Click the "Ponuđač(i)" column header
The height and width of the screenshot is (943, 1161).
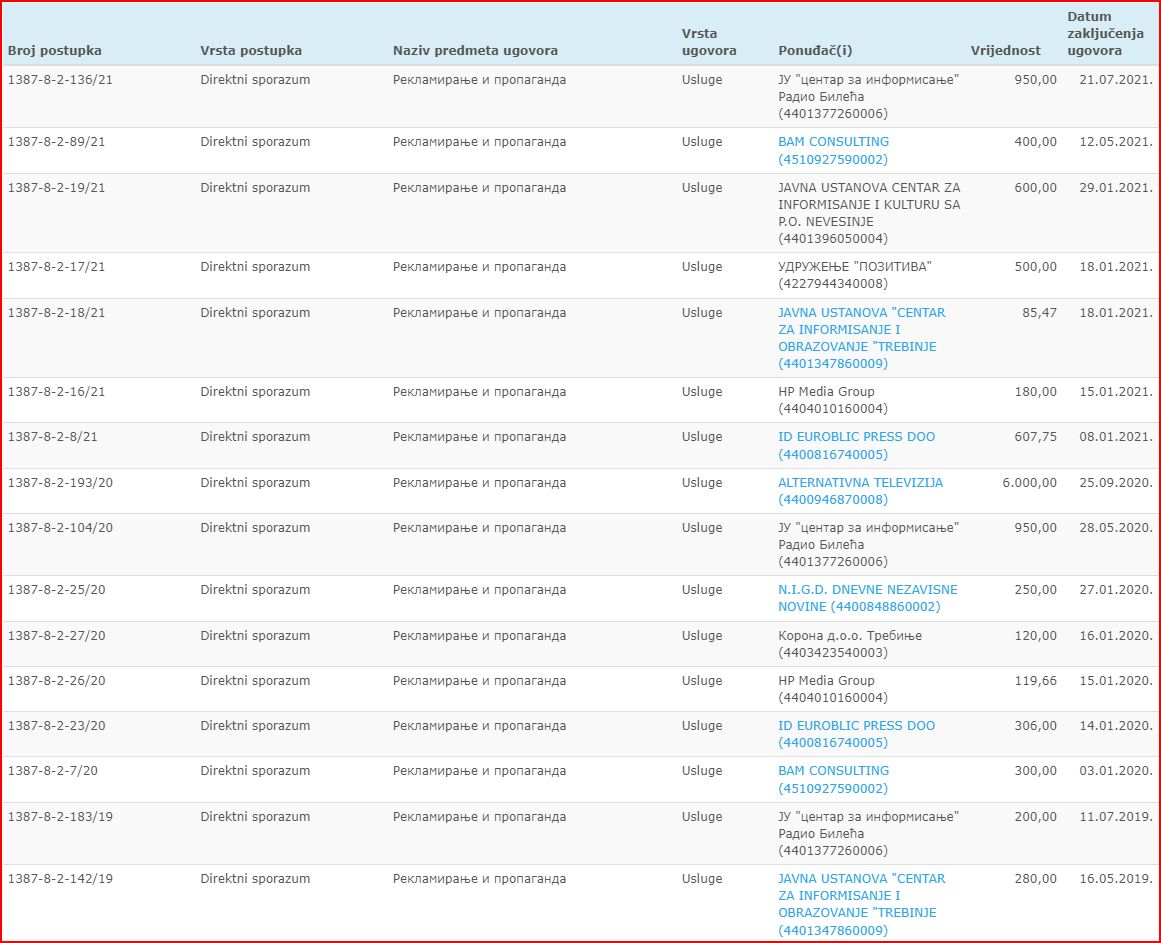click(815, 50)
